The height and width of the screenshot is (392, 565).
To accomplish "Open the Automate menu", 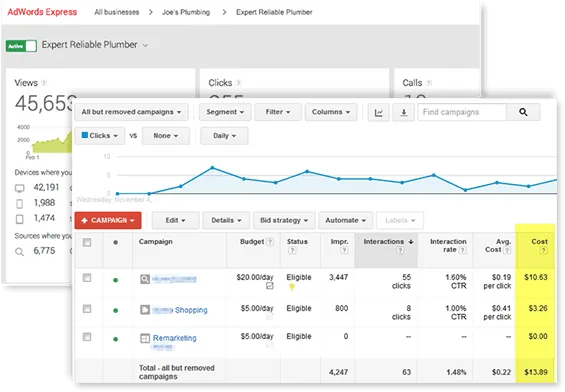I will 345,220.
